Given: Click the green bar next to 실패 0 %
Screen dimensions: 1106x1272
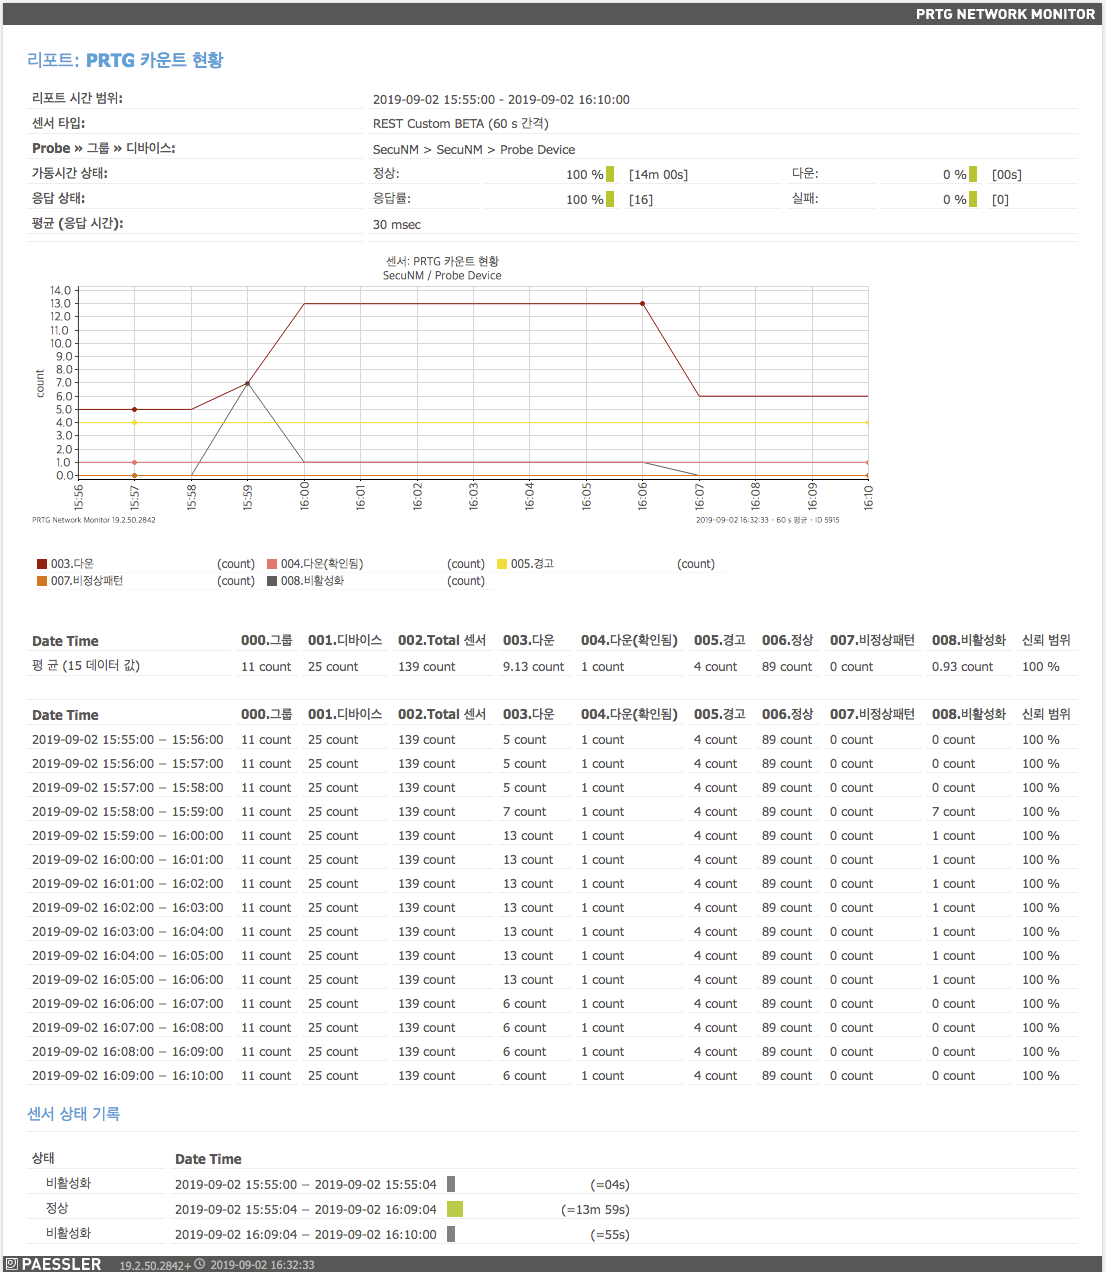Looking at the screenshot, I should click(x=973, y=199).
